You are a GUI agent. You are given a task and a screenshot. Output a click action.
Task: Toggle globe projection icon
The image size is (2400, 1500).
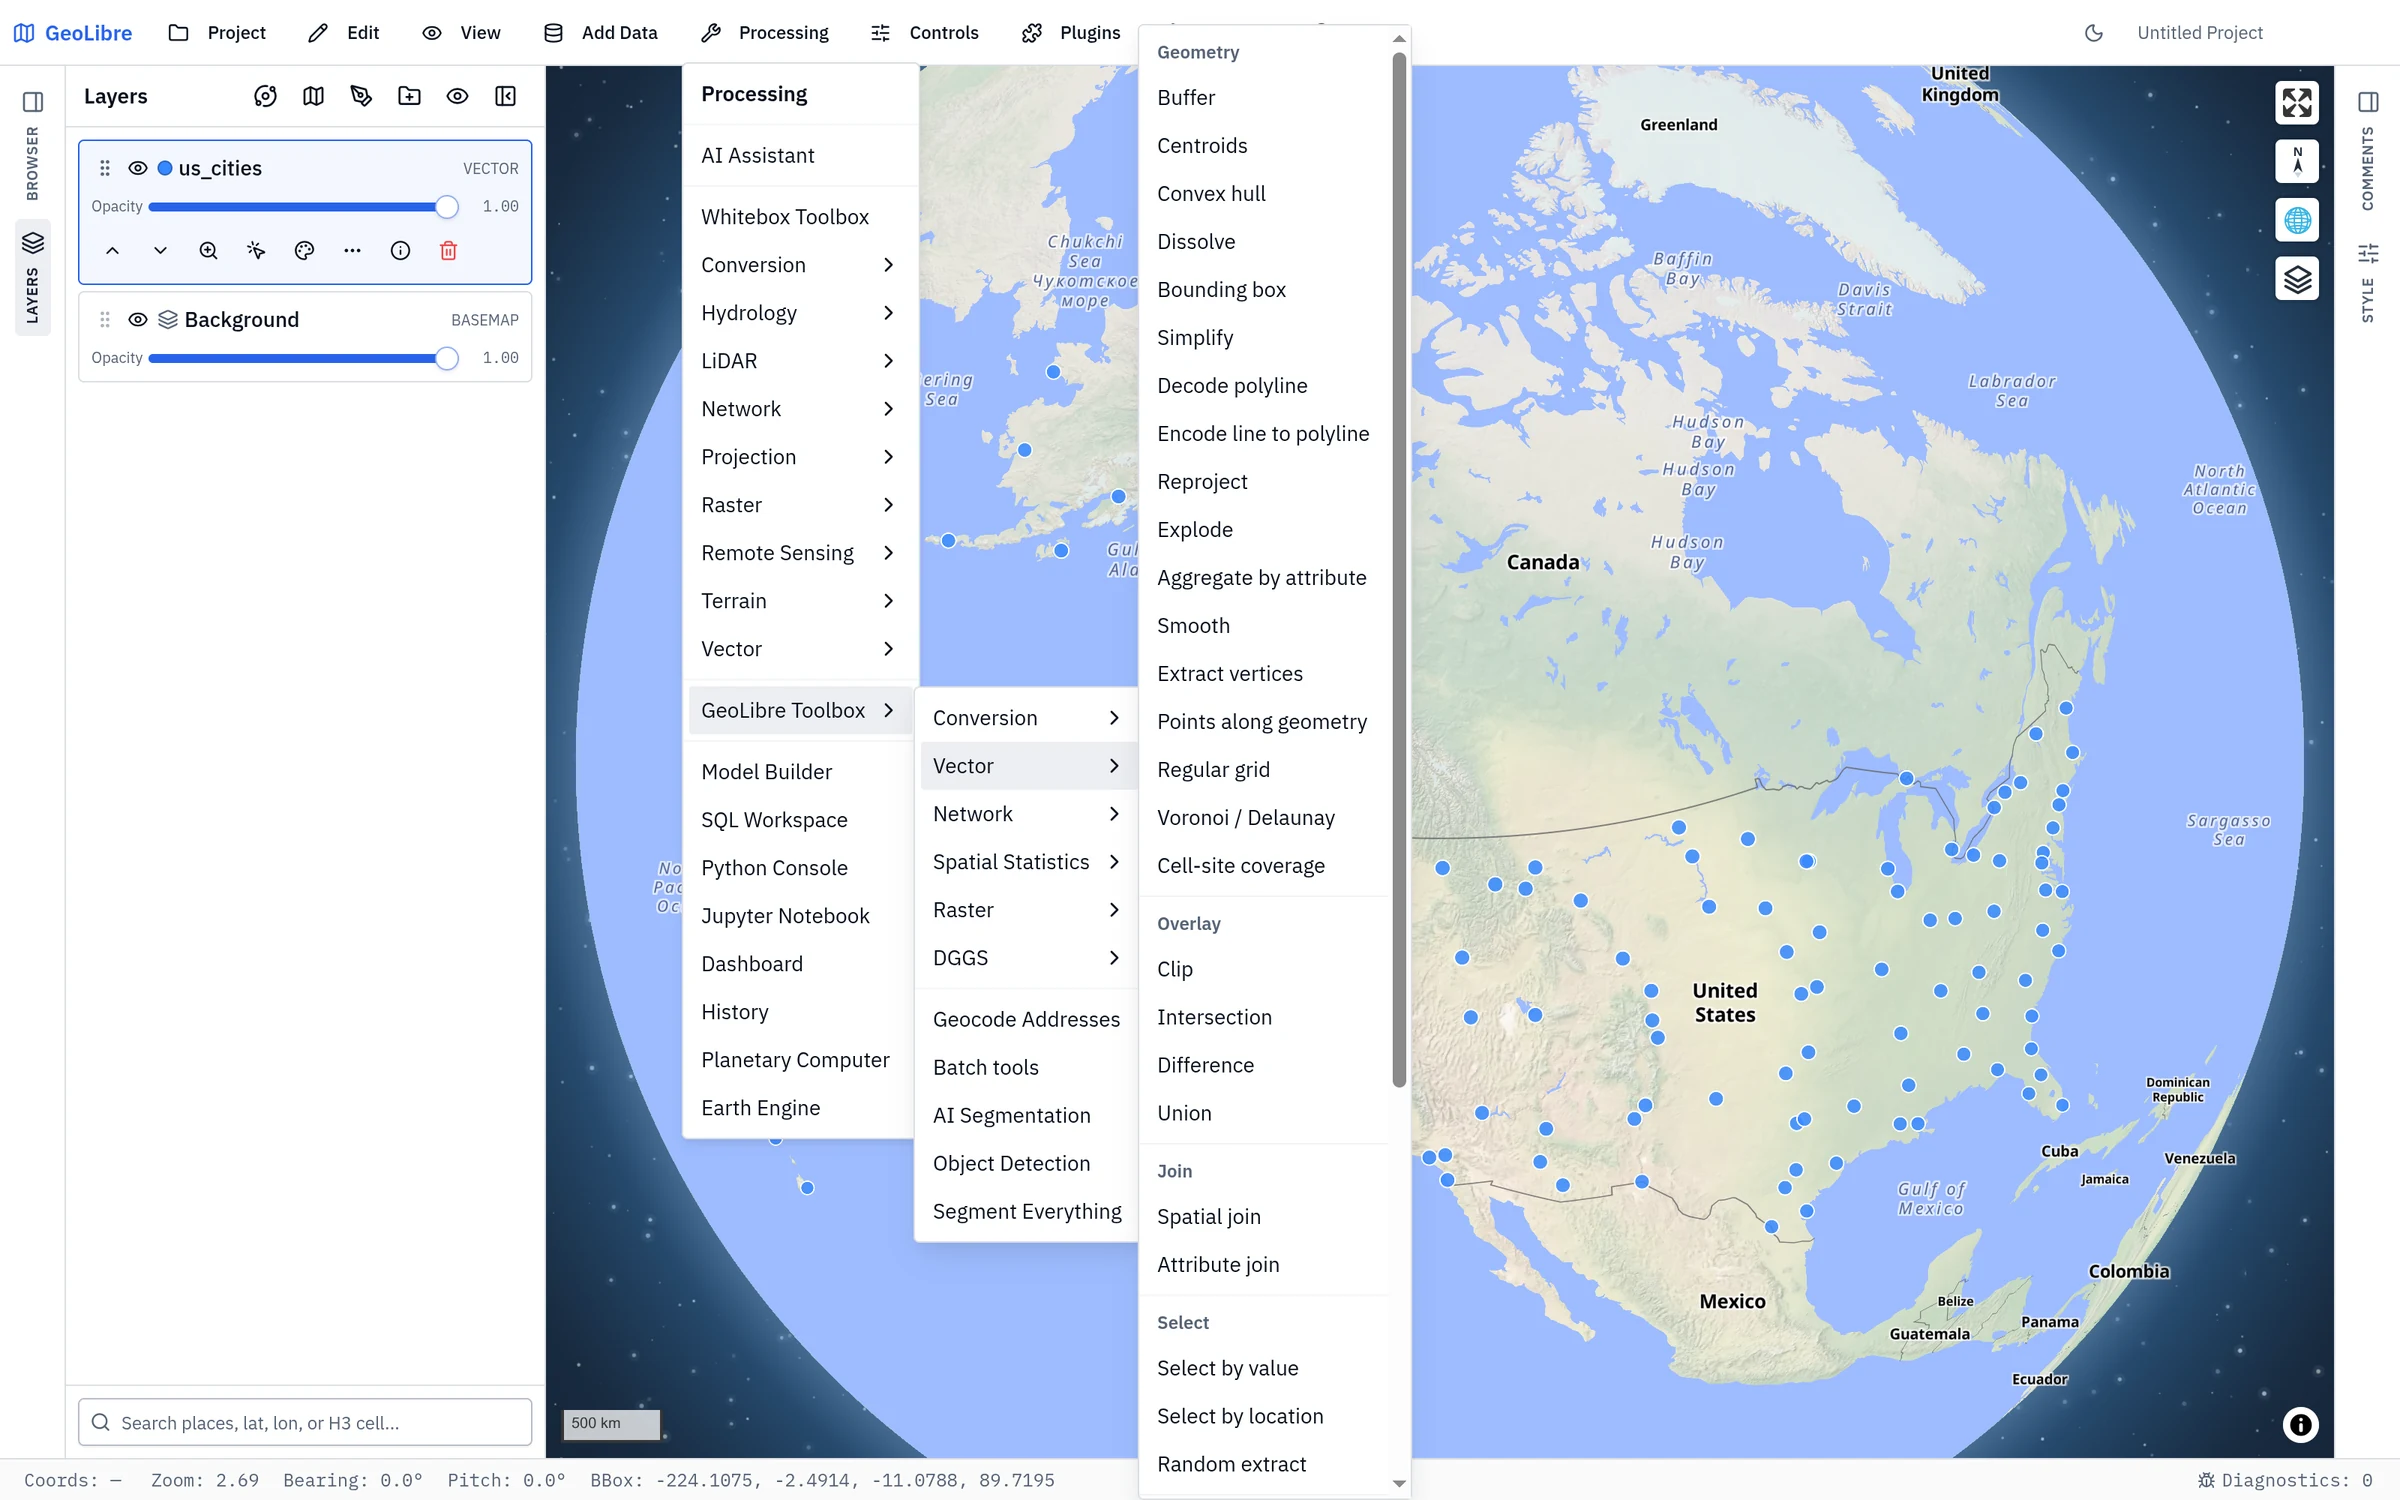(2297, 219)
